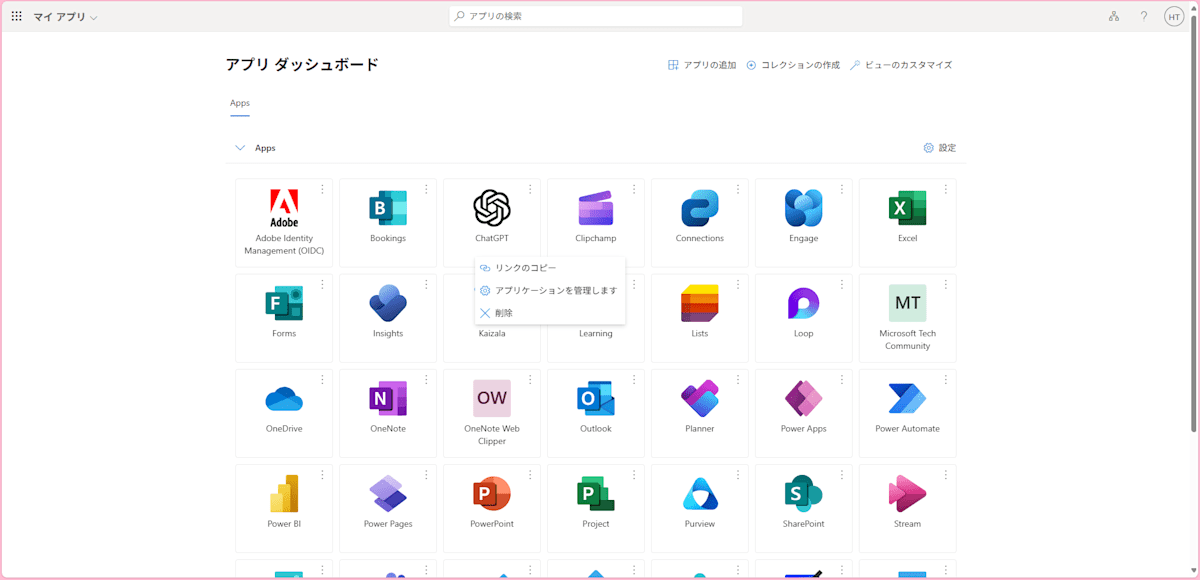The height and width of the screenshot is (580, 1200).
Task: Open the ChatGPT app icon
Action: (x=492, y=208)
